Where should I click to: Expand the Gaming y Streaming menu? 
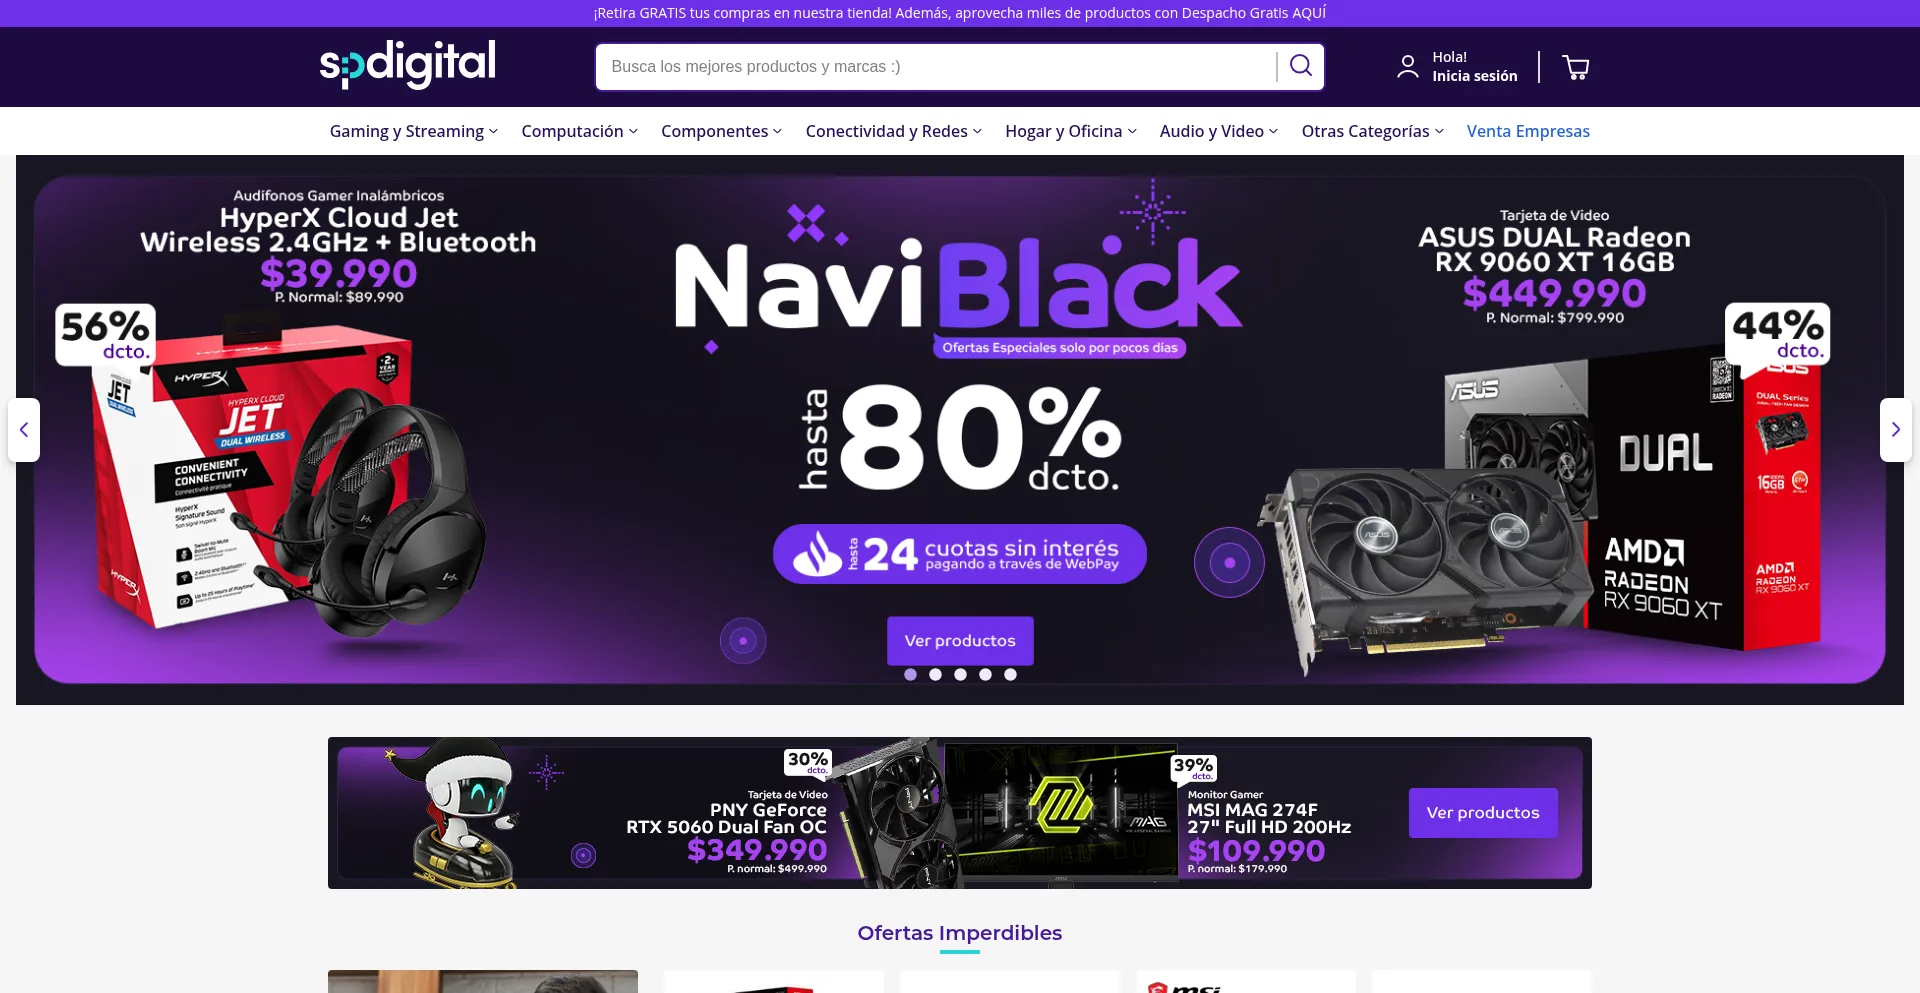(414, 131)
